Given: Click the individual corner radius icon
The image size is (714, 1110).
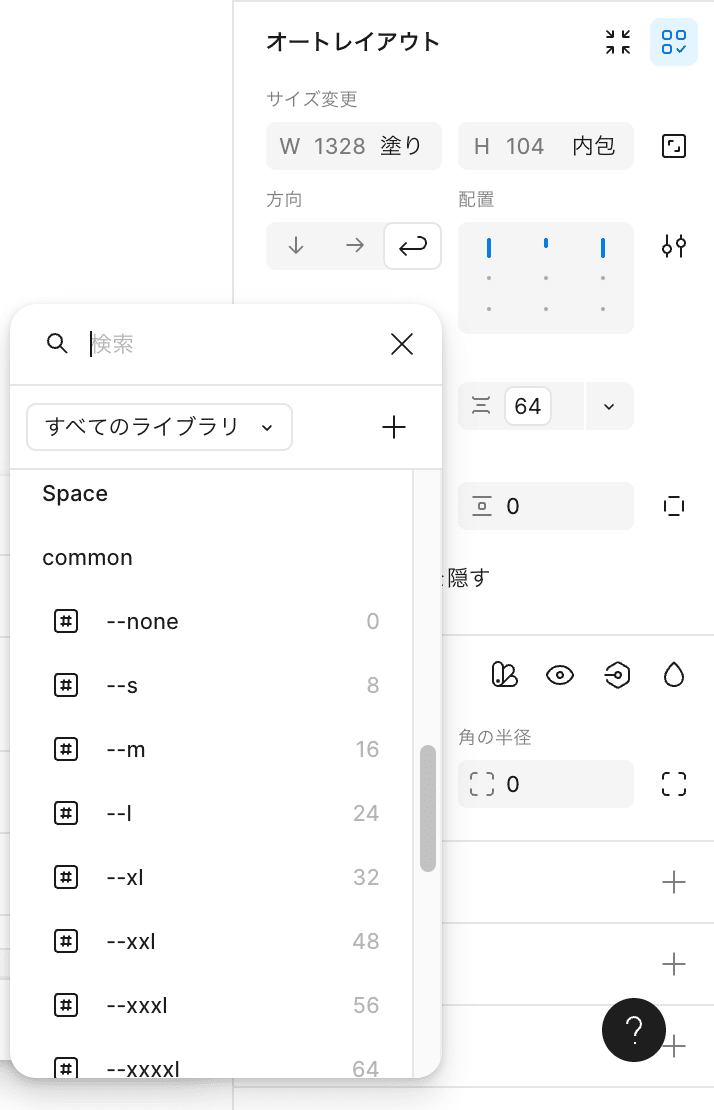Looking at the screenshot, I should pos(674,784).
